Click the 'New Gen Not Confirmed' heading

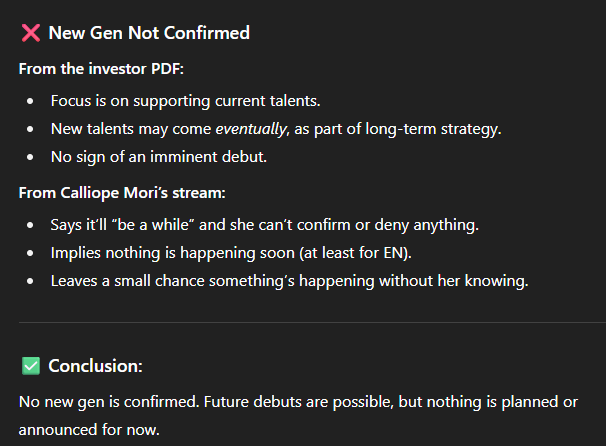(x=149, y=33)
